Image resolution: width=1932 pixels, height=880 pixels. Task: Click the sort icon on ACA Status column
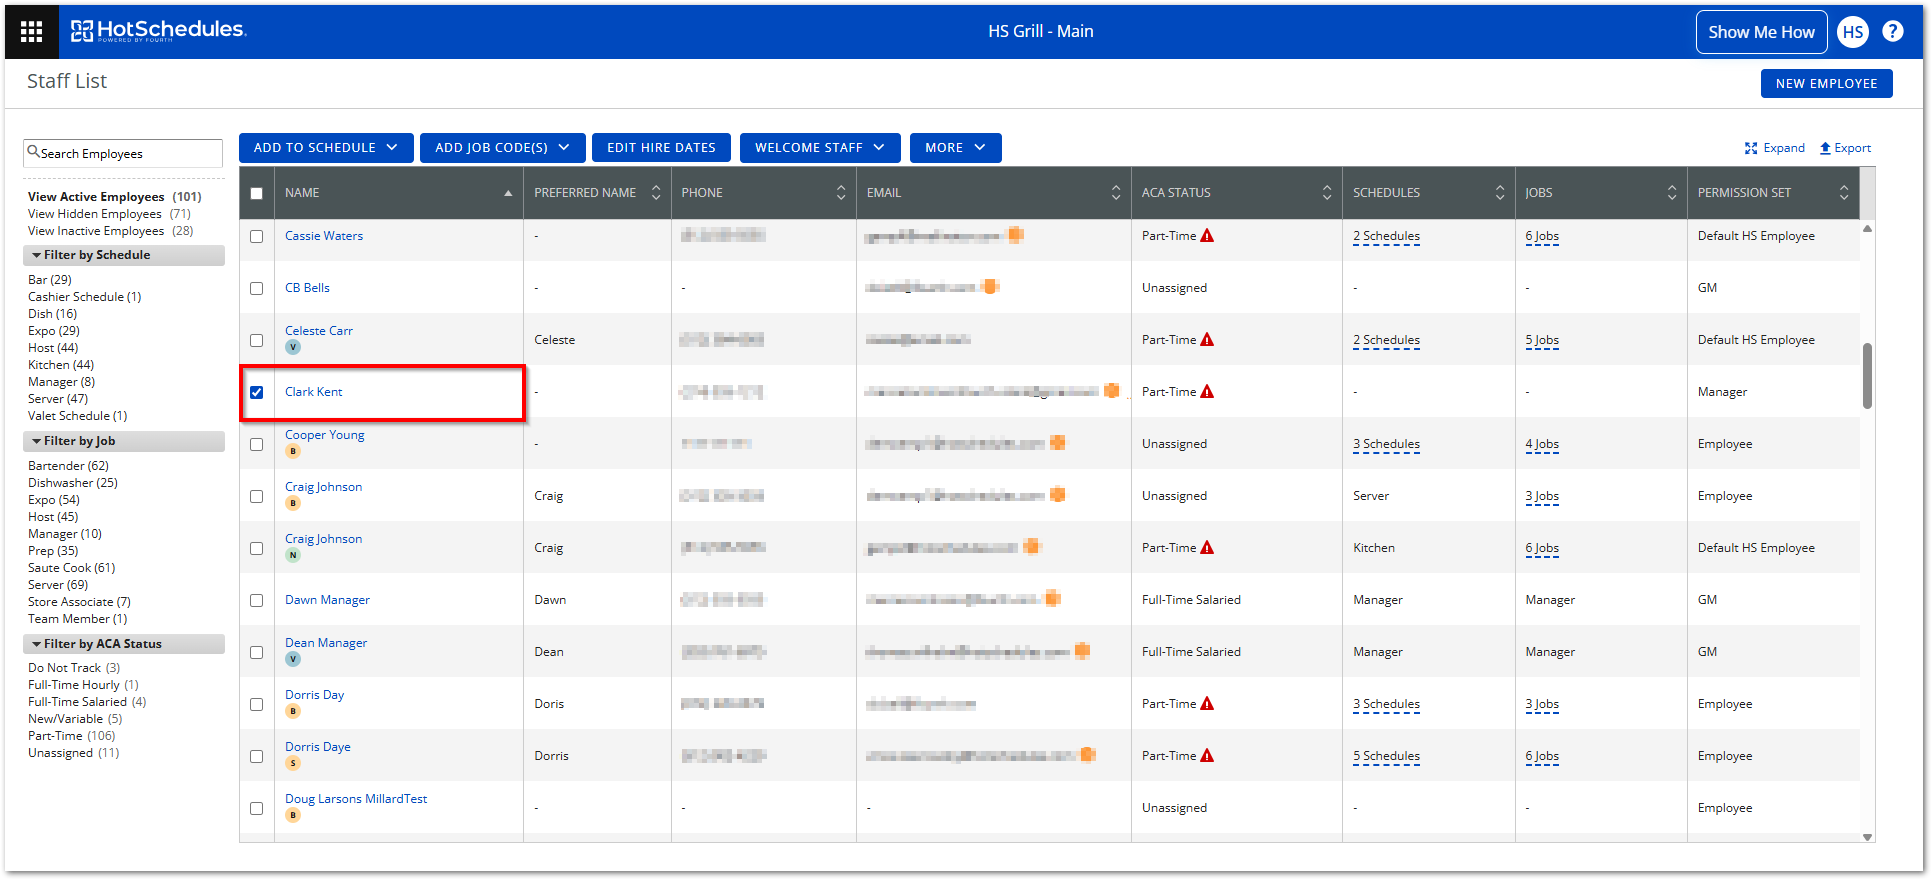(x=1327, y=193)
